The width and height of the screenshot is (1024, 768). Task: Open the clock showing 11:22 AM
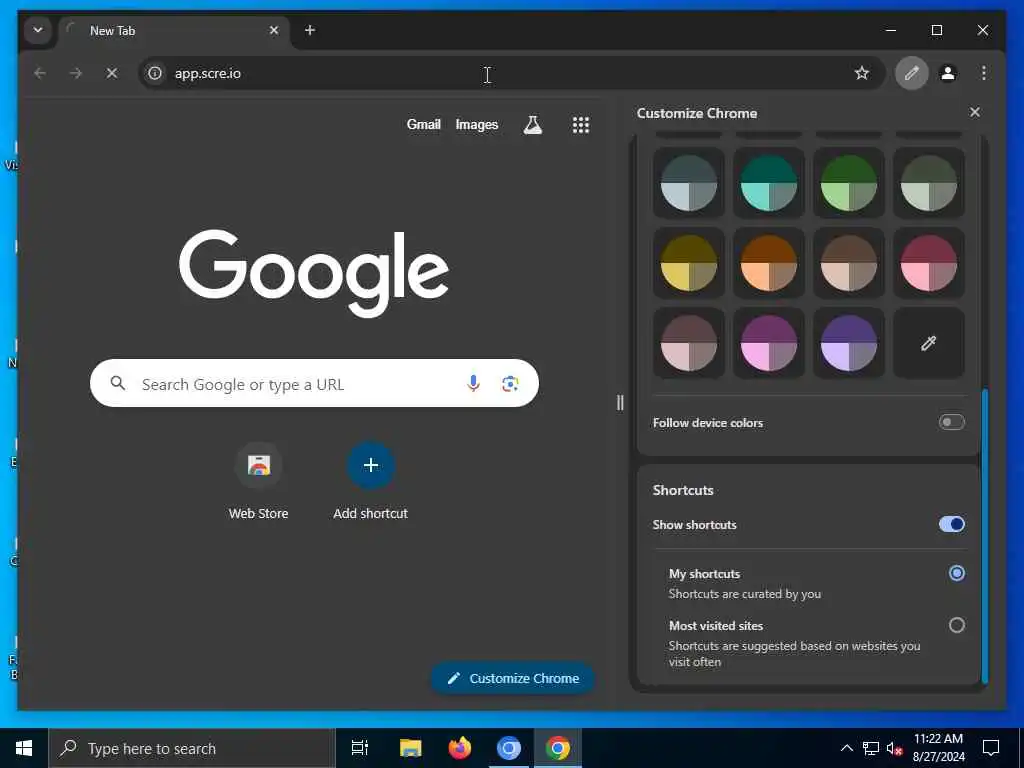click(x=938, y=748)
